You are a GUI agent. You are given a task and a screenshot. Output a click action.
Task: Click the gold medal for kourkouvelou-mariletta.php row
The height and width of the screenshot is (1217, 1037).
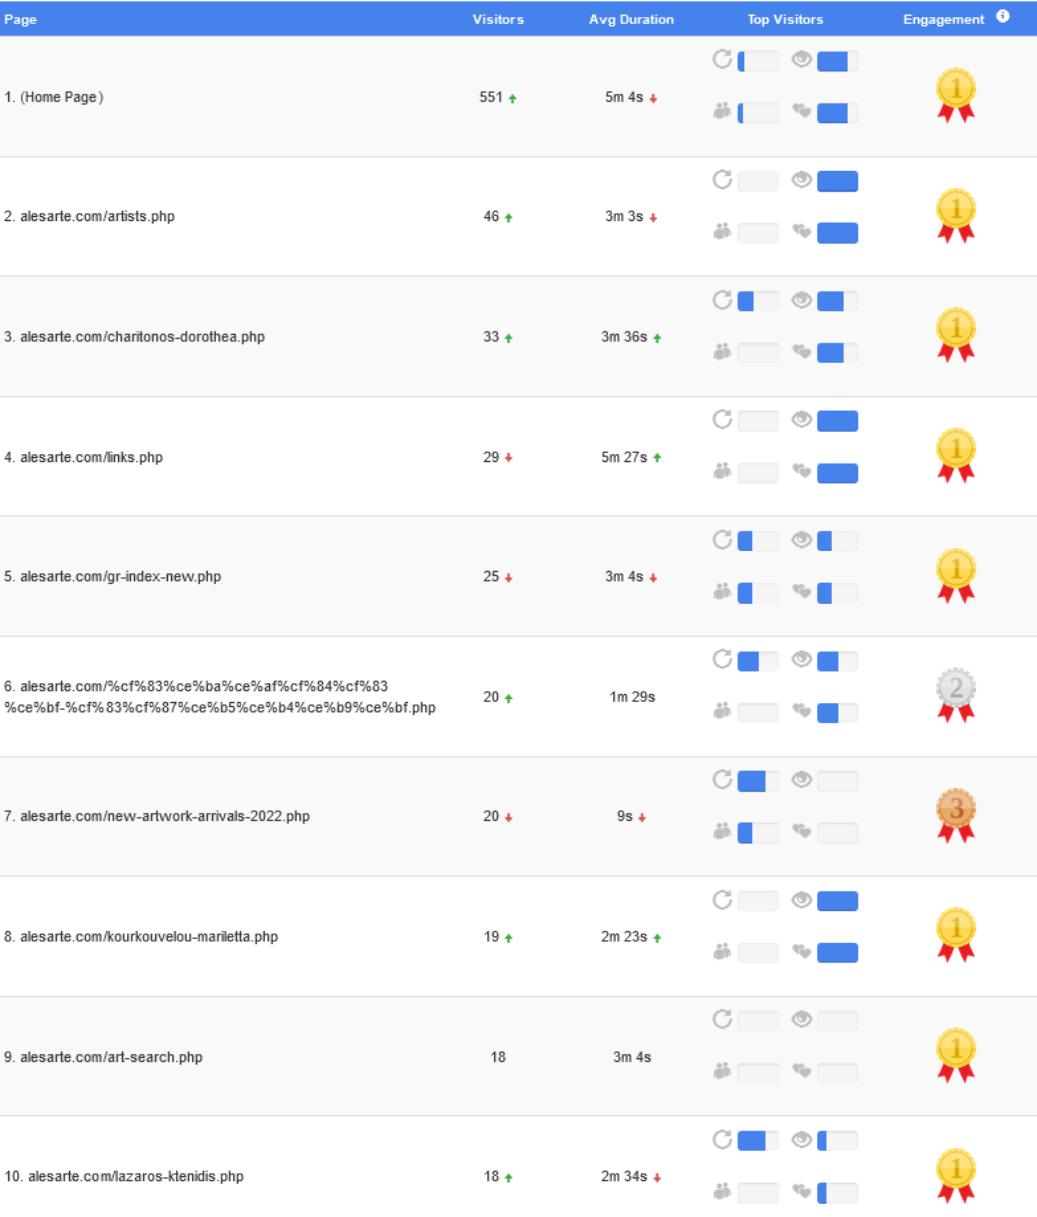click(956, 937)
